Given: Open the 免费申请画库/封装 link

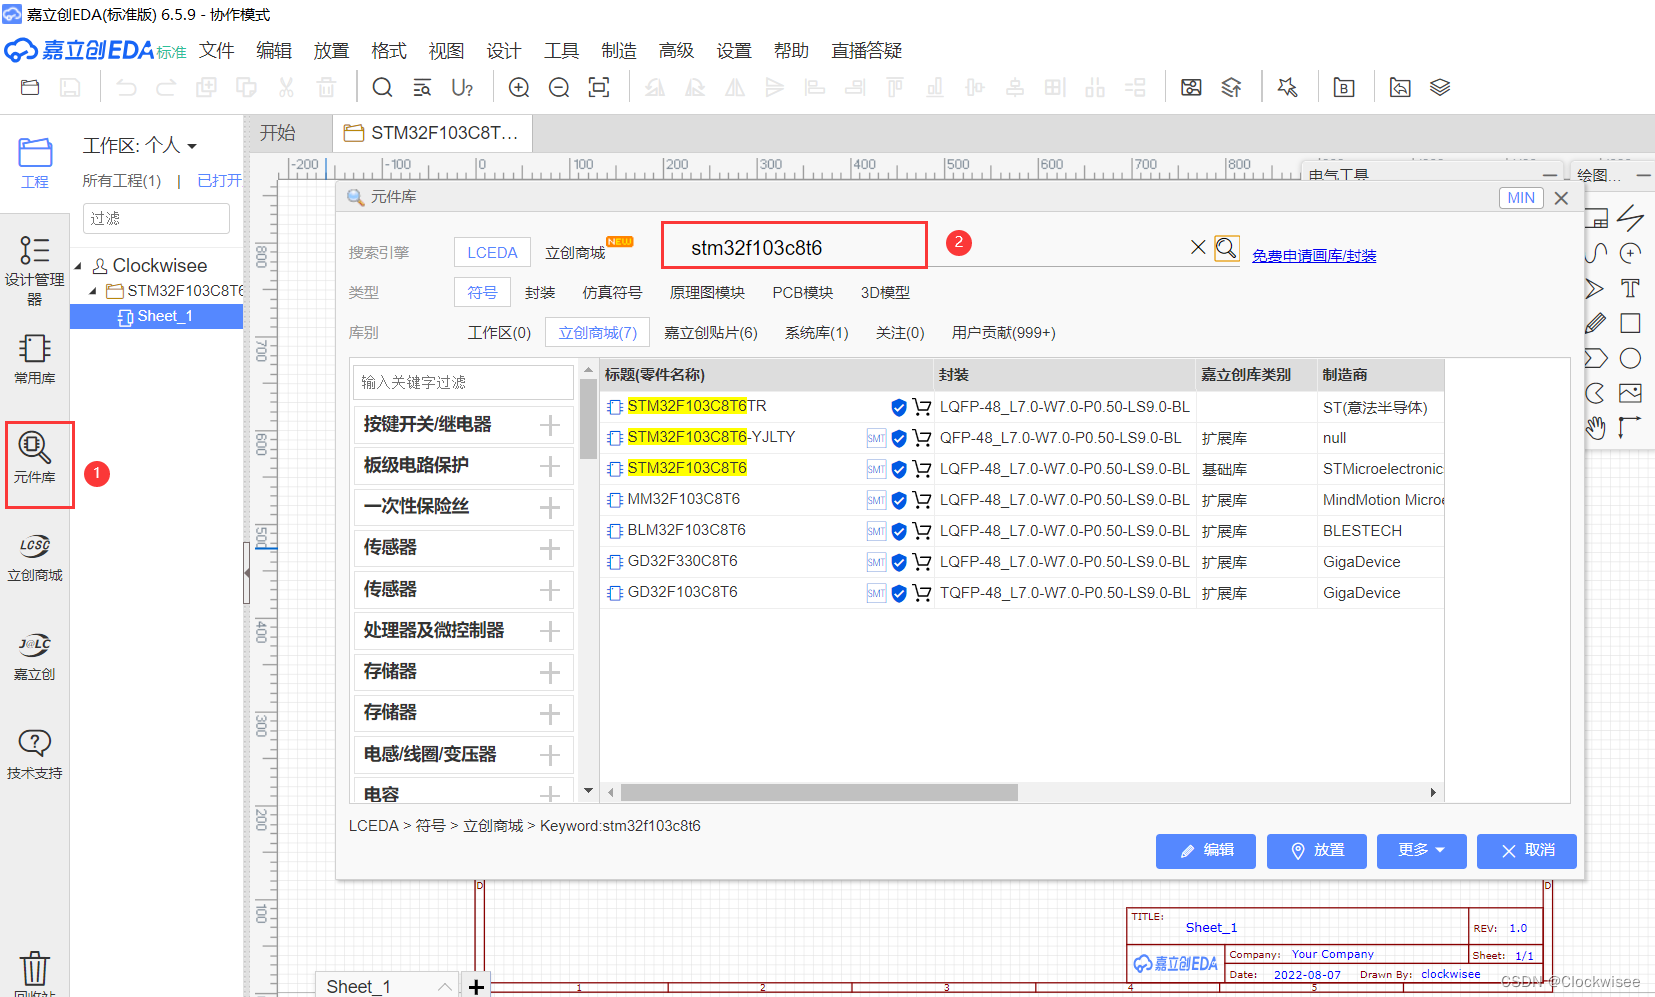Looking at the screenshot, I should 1314,256.
